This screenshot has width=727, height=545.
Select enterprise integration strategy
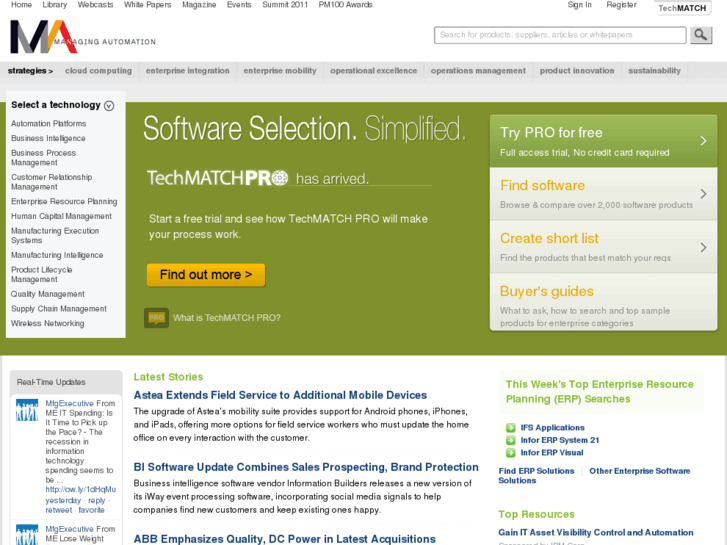tap(188, 71)
